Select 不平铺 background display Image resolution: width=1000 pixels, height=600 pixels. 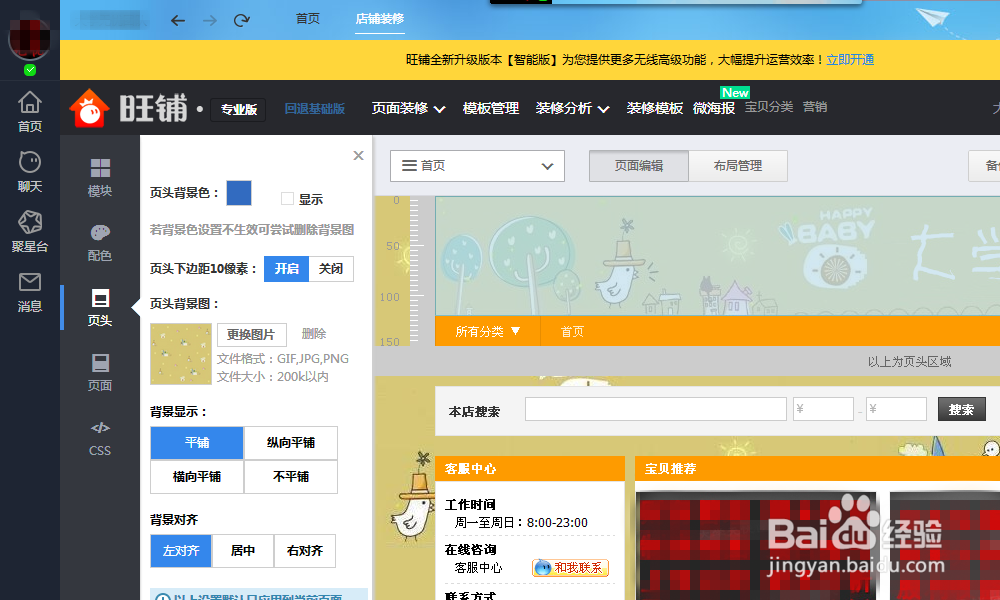click(291, 477)
